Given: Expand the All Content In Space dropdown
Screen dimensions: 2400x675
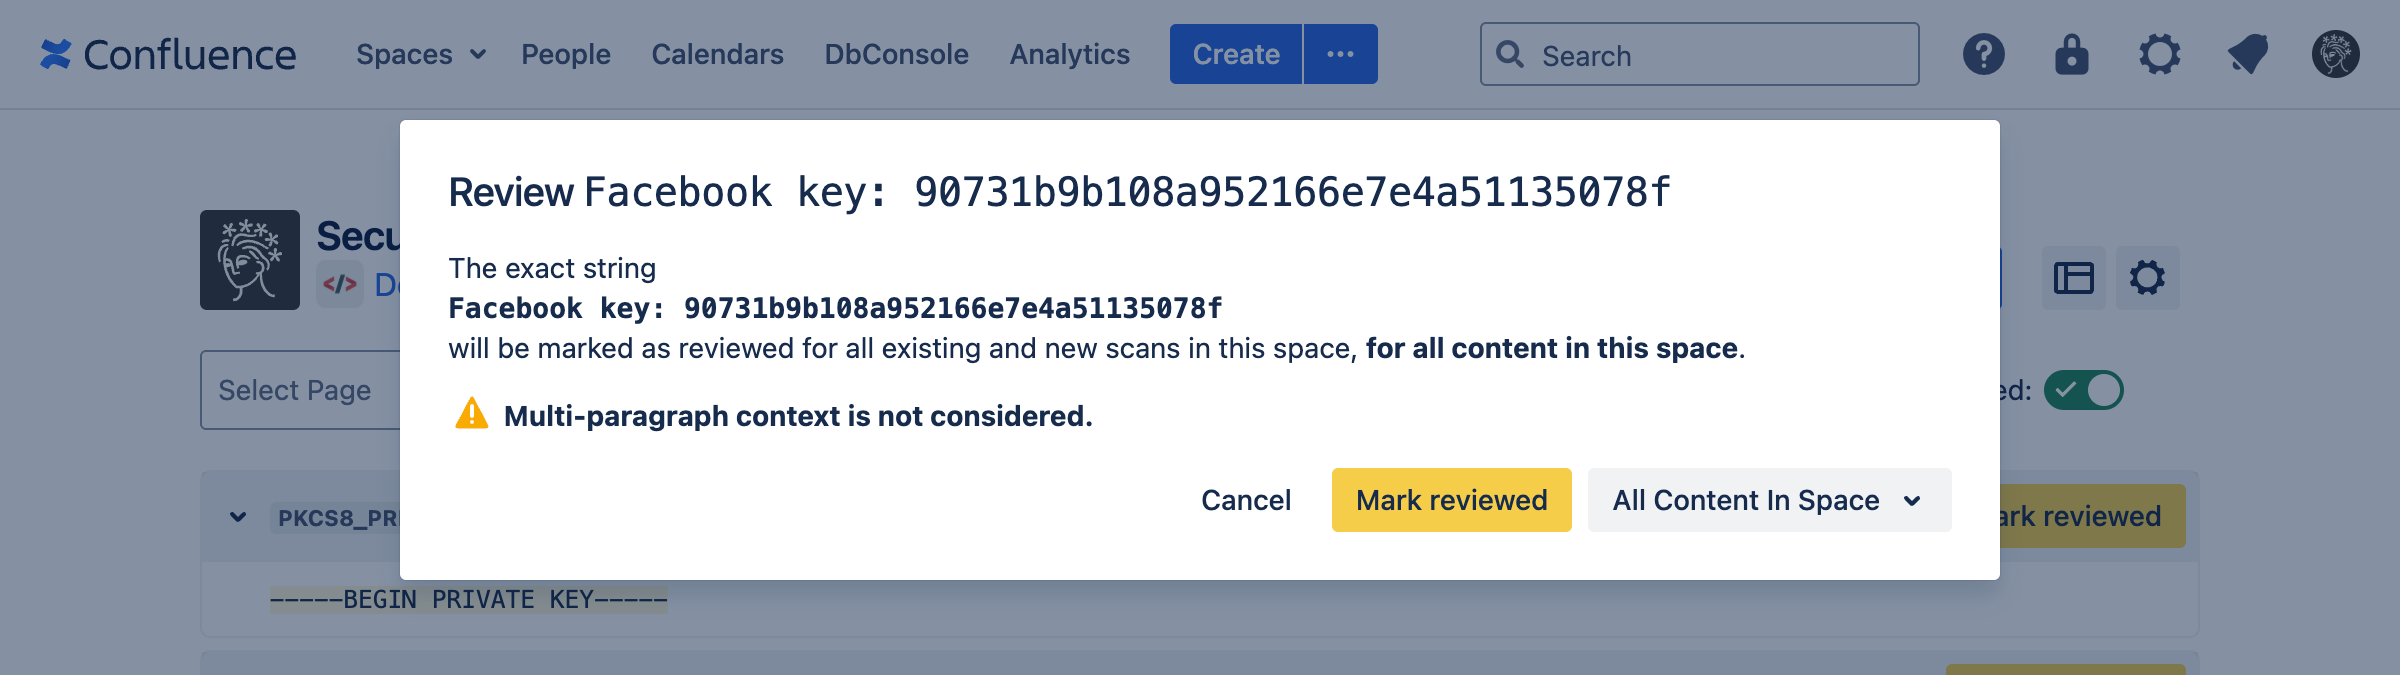Looking at the screenshot, I should click(1768, 500).
